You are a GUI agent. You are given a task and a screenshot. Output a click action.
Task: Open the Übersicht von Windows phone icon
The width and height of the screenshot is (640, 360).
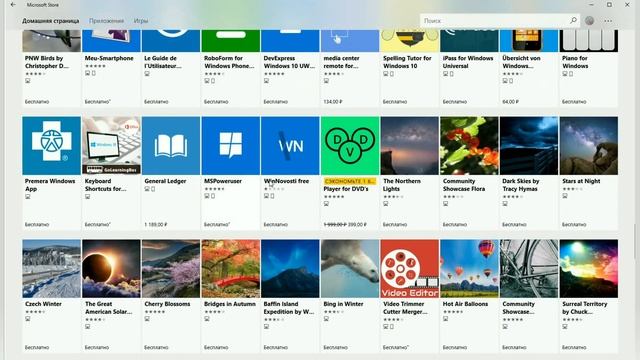pos(529,40)
